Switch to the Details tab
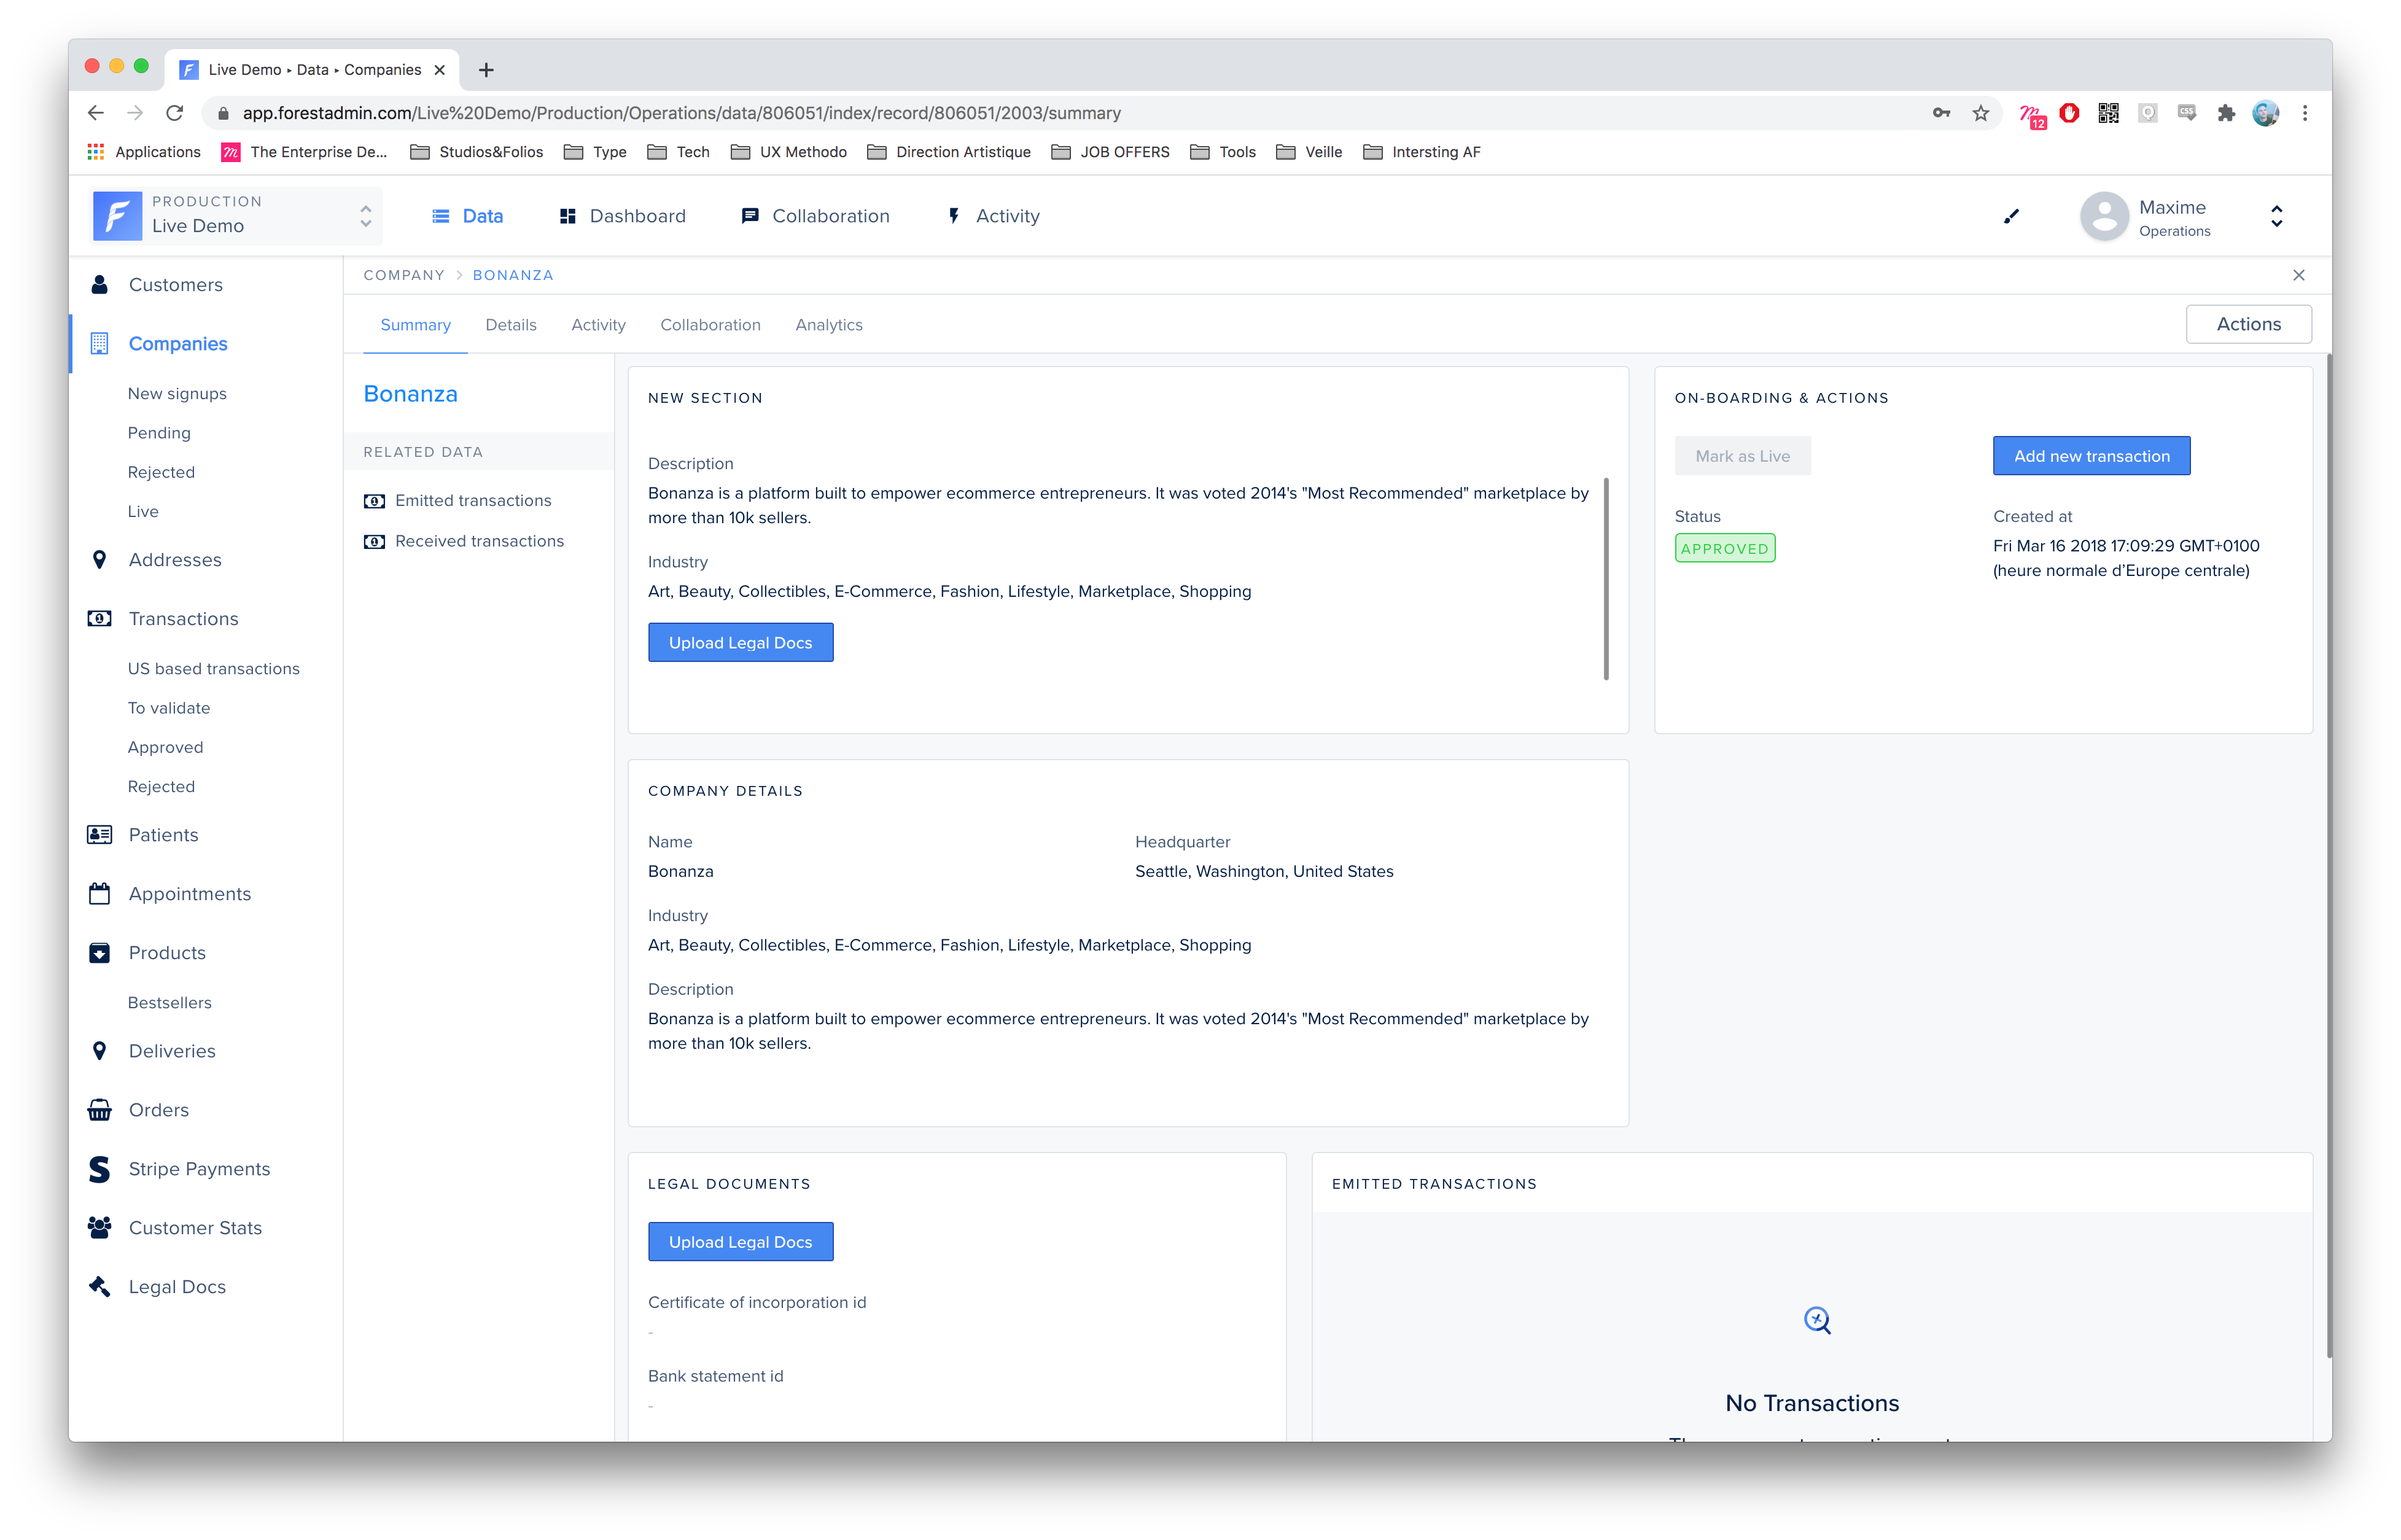Screen dimensions: 2401x1540 point(510,325)
